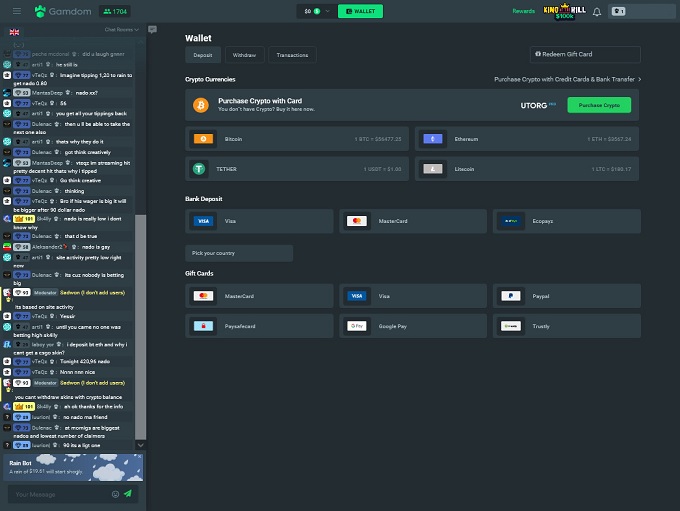Collapse the chat panel icon
Image resolution: width=680 pixels, height=511 pixels.
click(x=152, y=29)
